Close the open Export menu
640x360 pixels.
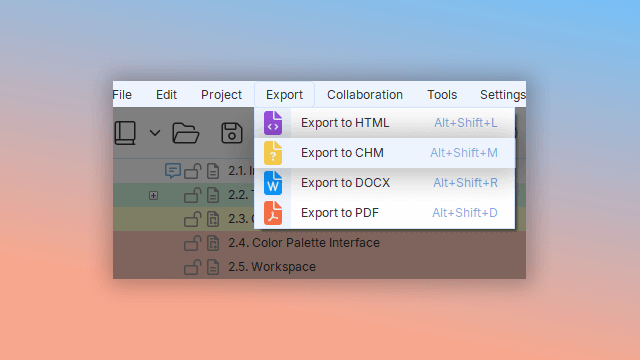tap(284, 95)
